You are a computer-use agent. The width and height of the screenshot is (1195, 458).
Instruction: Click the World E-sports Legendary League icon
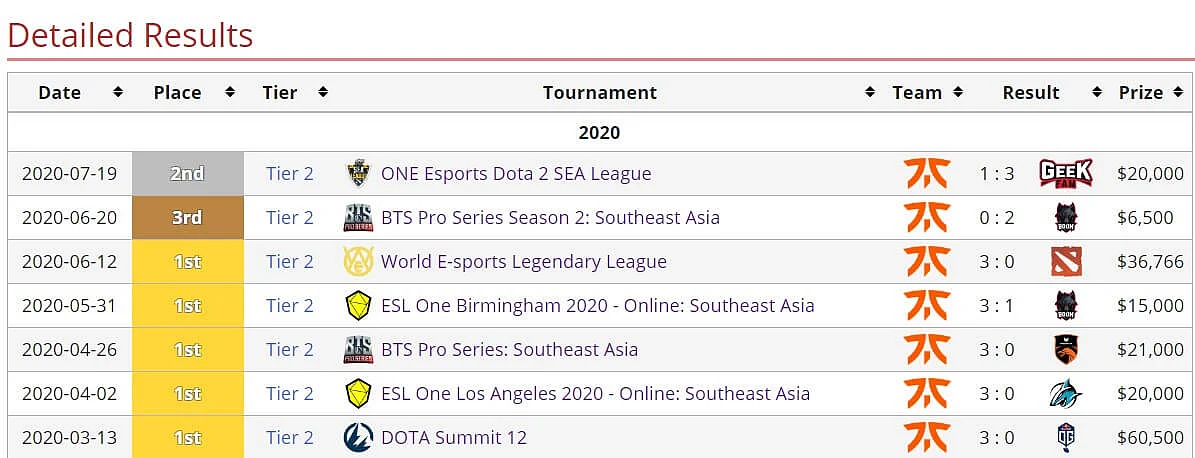coord(357,261)
